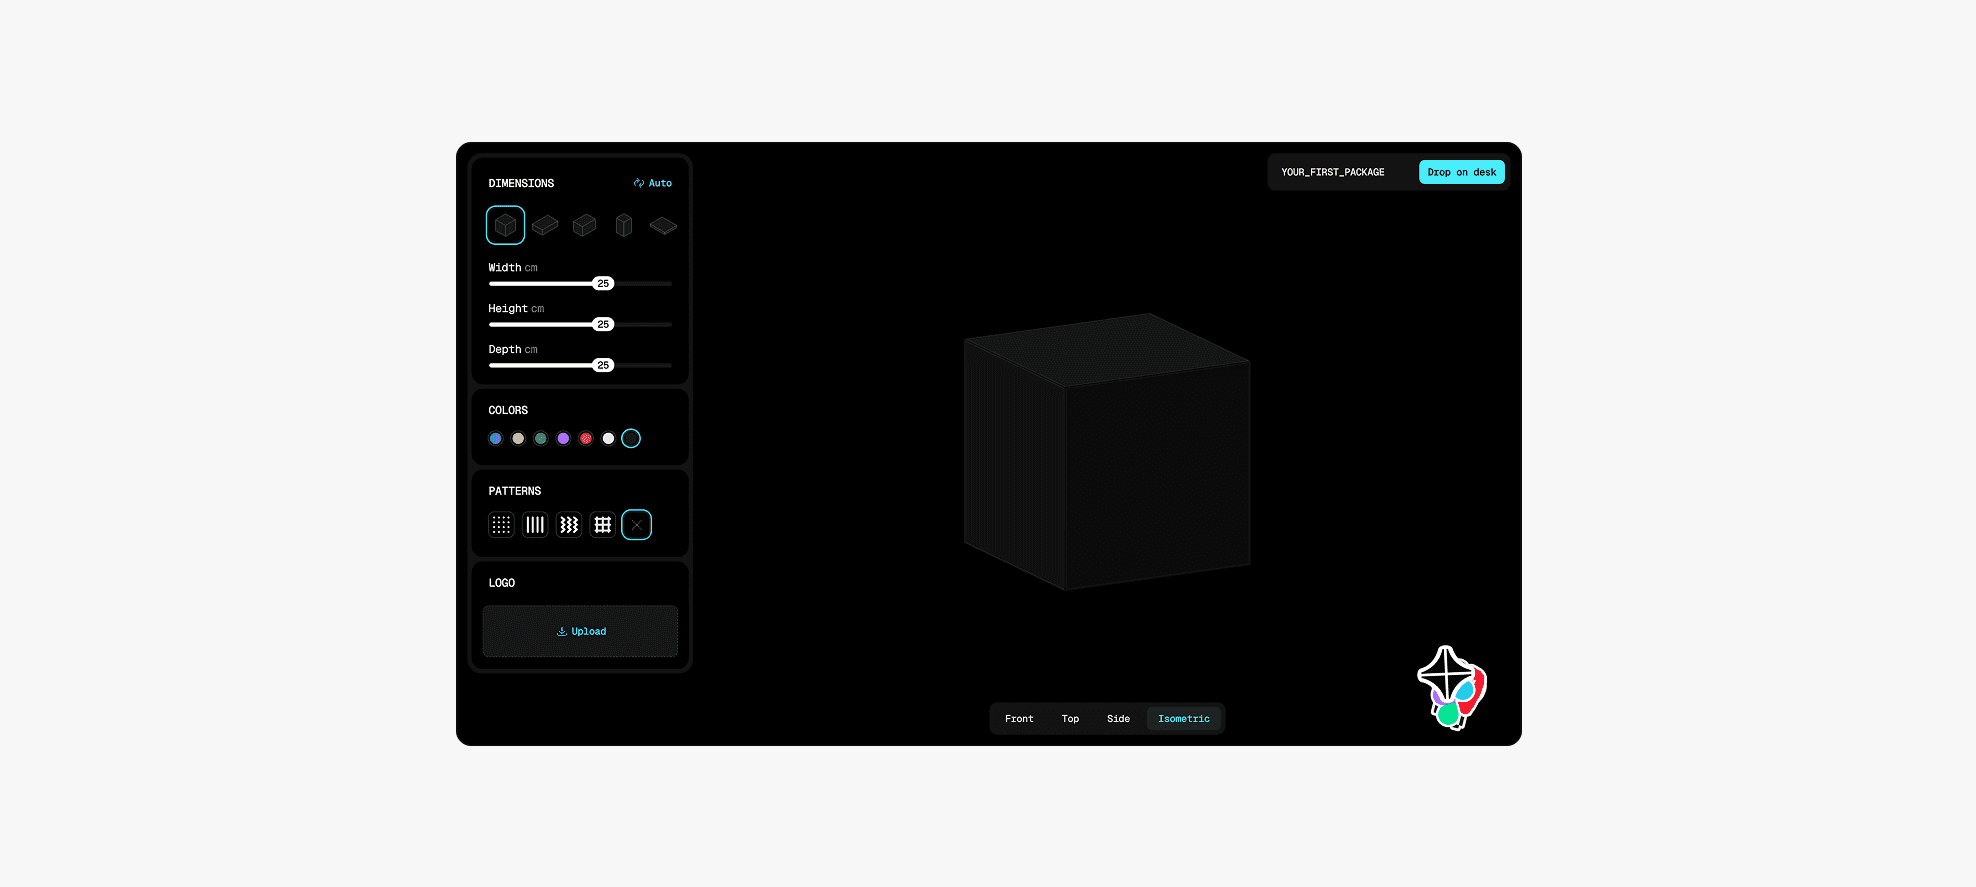Viewport: 1976px width, 887px height.
Task: Switch to the Top view
Action: [x=1070, y=719]
